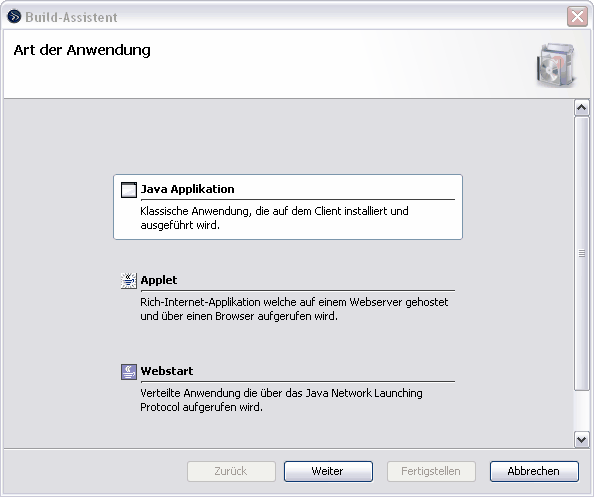The image size is (594, 497).
Task: Click the vertical scrollbar thumb
Action: tap(581, 253)
